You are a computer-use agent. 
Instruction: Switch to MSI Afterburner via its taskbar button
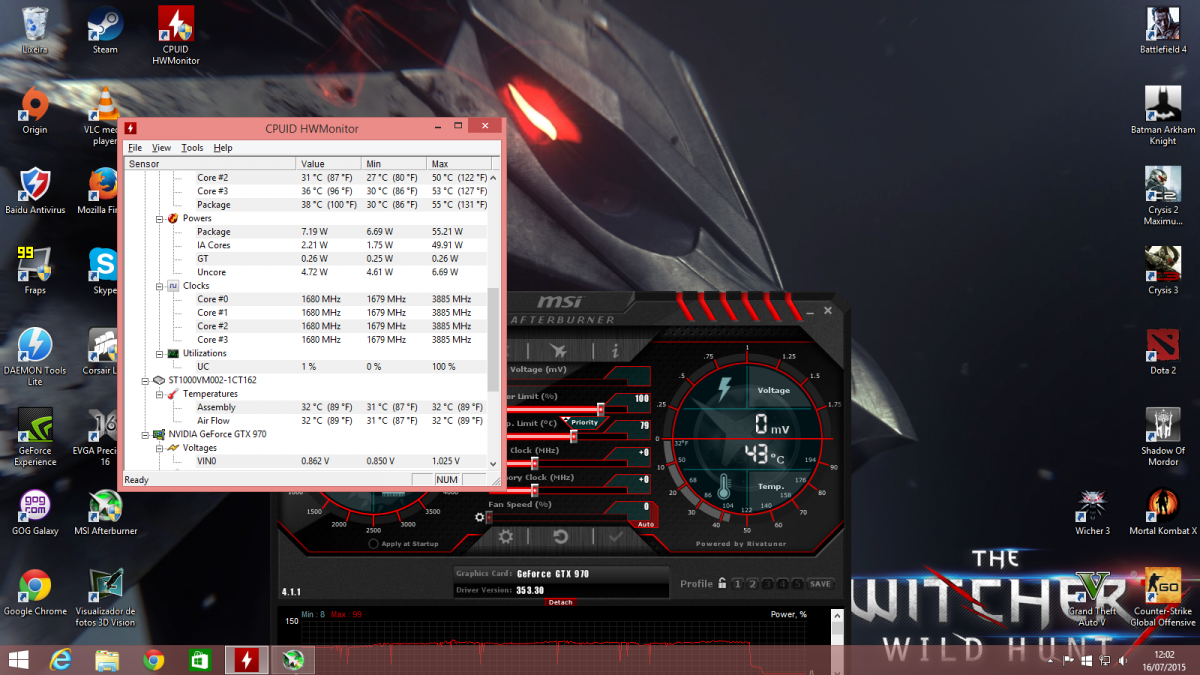[x=292, y=660]
